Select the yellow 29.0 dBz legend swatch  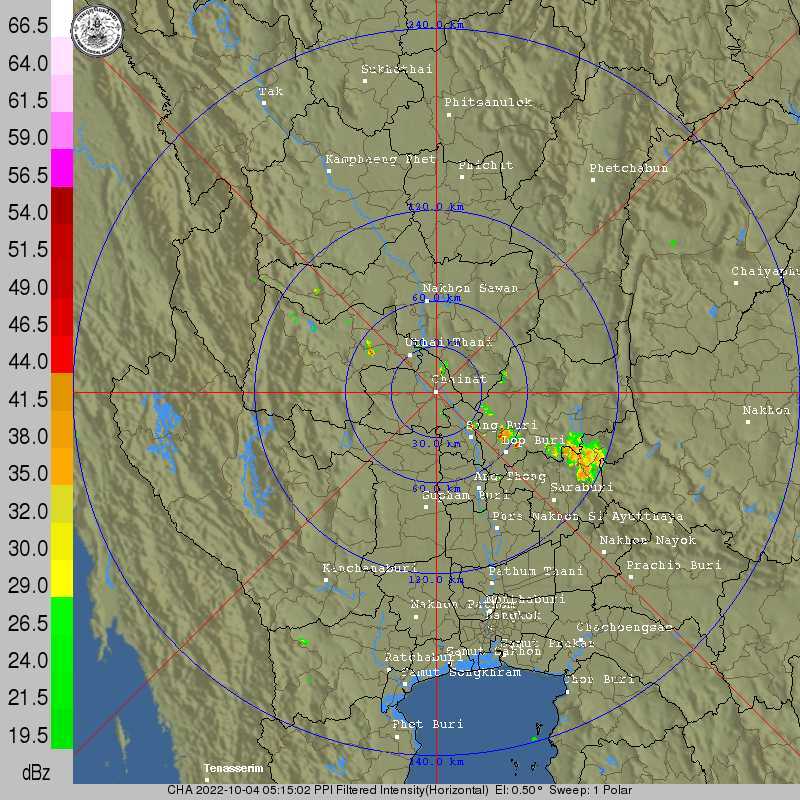pyautogui.click(x=62, y=578)
